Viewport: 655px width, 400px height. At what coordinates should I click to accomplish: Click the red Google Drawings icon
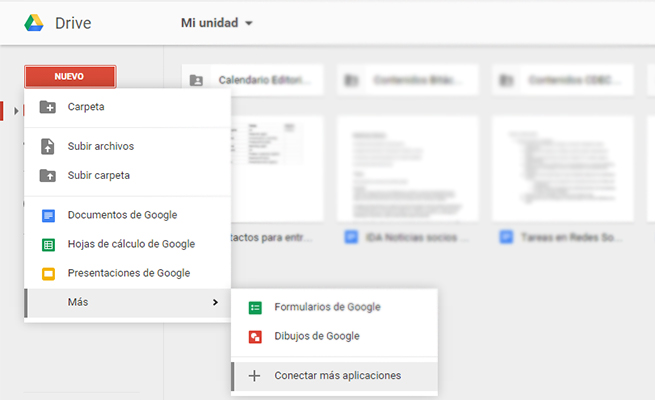(255, 337)
